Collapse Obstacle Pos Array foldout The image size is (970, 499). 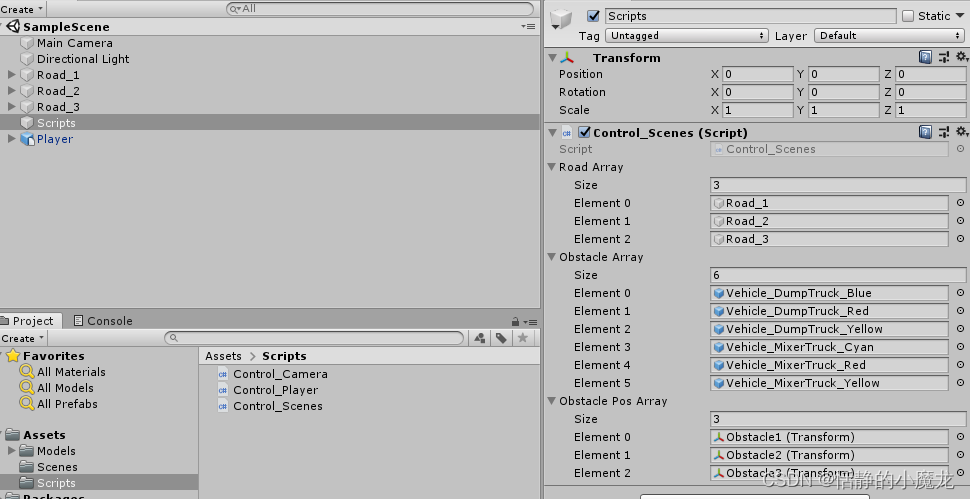click(552, 401)
